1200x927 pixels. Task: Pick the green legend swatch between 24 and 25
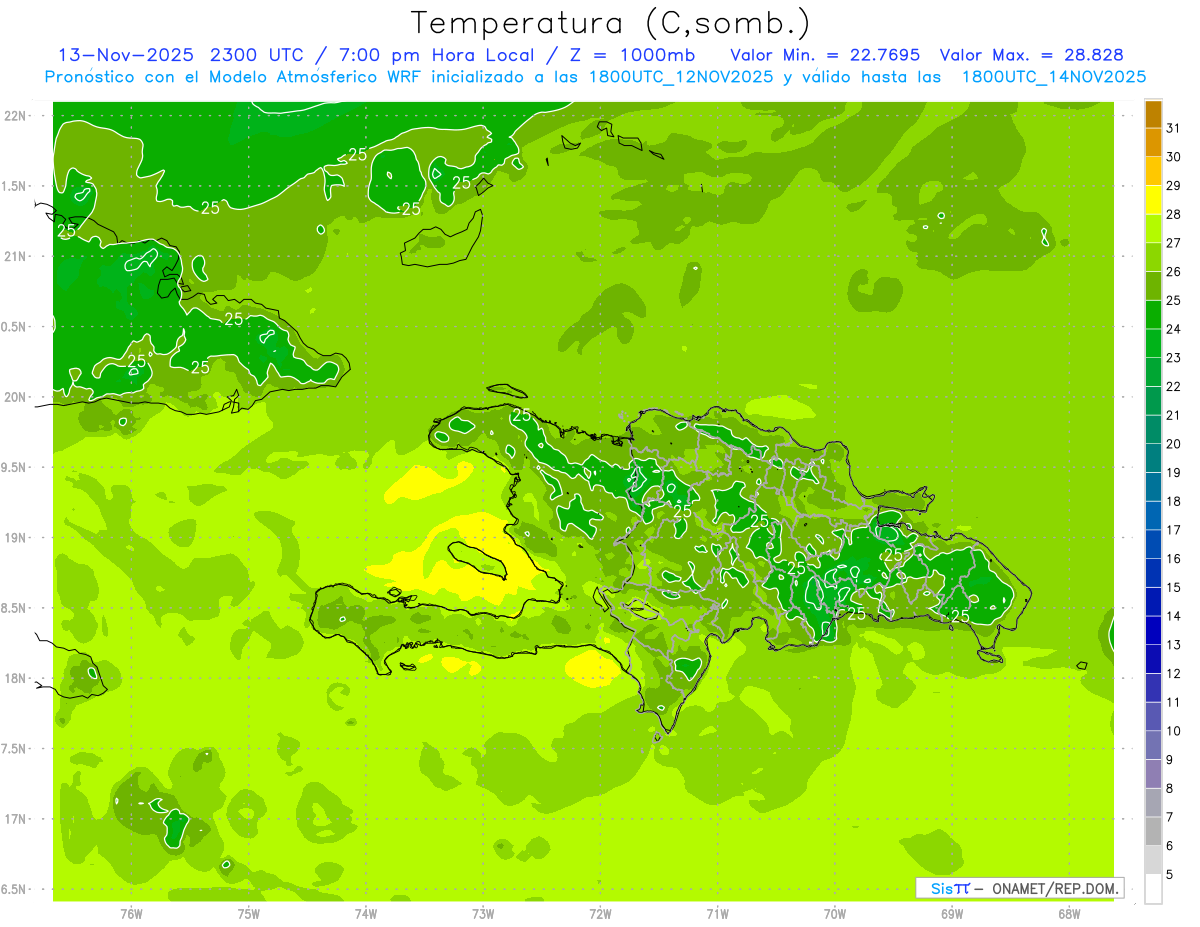point(1153,315)
